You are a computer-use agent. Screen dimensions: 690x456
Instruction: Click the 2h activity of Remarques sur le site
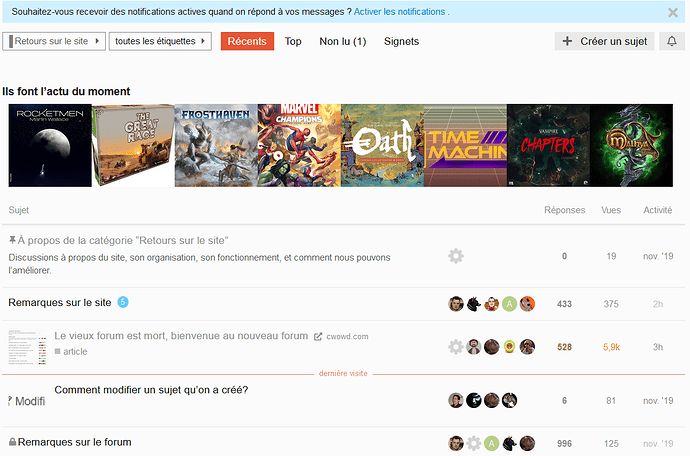tap(658, 304)
